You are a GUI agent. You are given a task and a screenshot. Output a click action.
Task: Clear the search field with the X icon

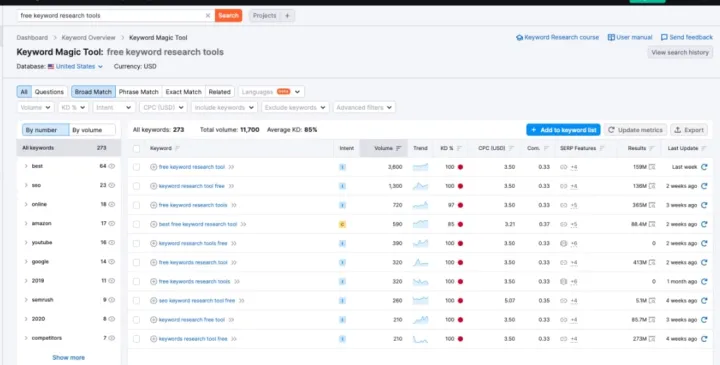(208, 16)
